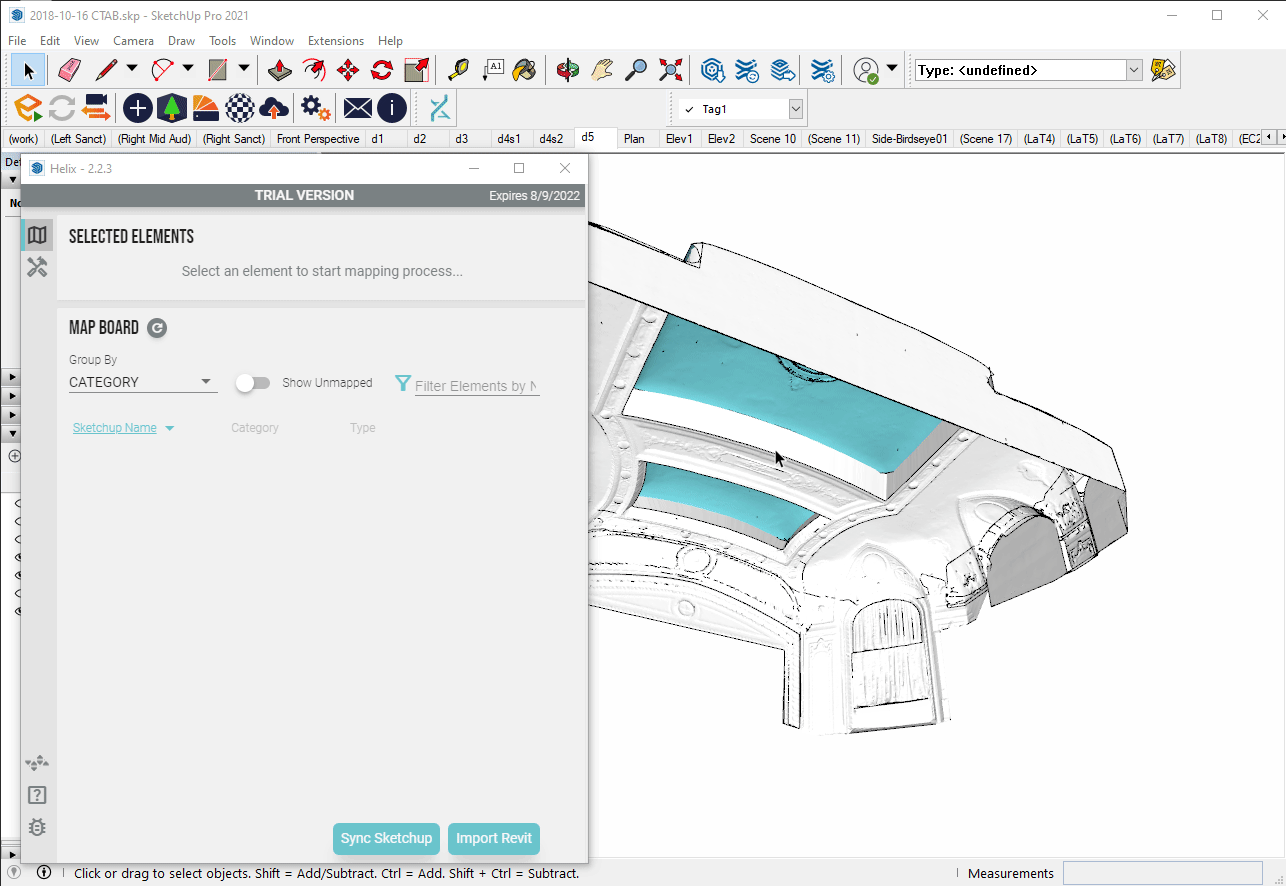The image size is (1286, 886).
Task: Click the Enscape plus circle icon
Action: pos(137,108)
